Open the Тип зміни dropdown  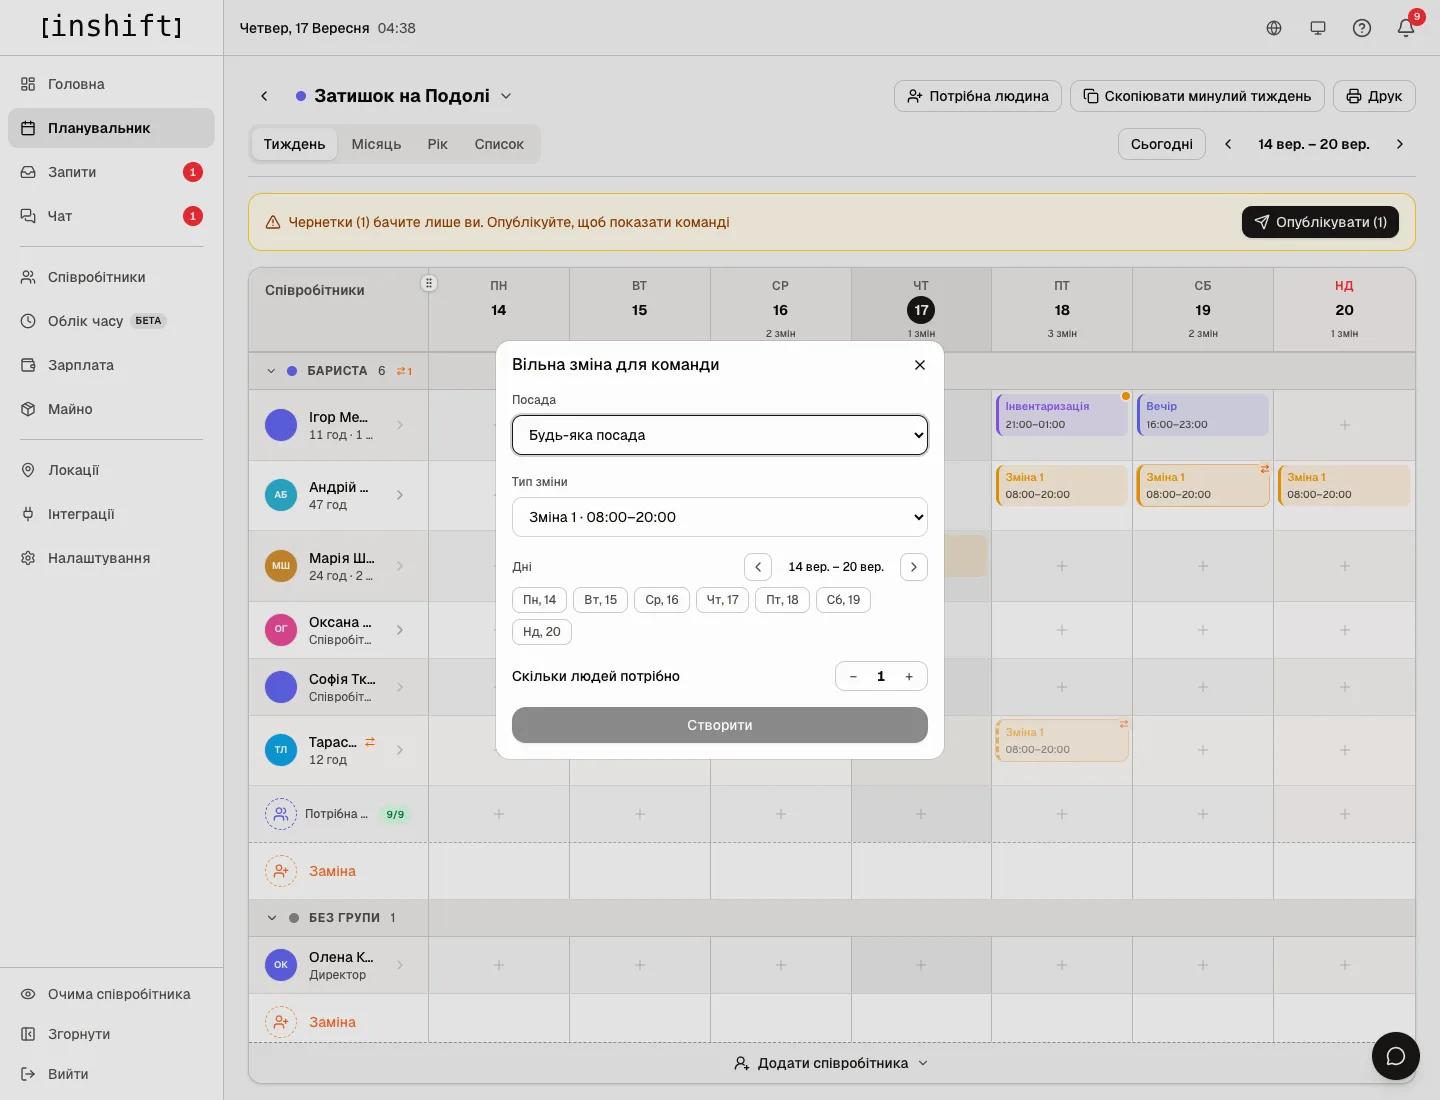720,517
